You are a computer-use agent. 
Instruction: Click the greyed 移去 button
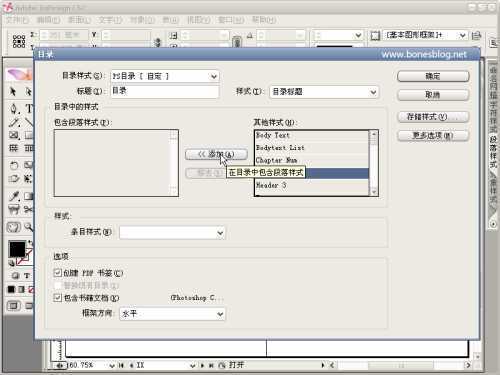point(205,173)
